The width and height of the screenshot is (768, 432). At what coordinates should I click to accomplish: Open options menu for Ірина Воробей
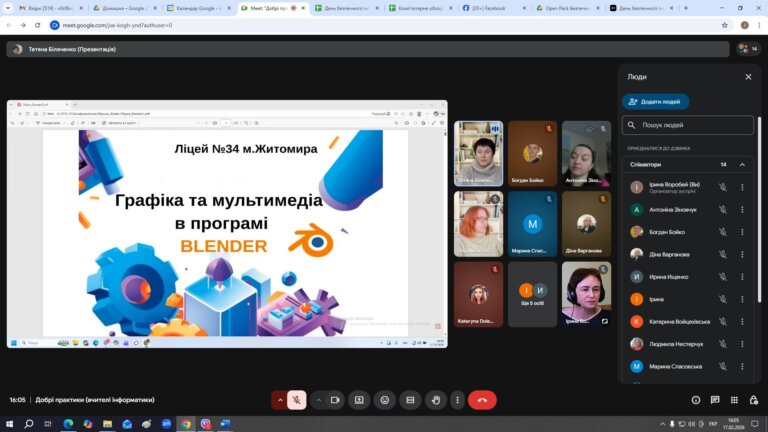pyautogui.click(x=742, y=187)
